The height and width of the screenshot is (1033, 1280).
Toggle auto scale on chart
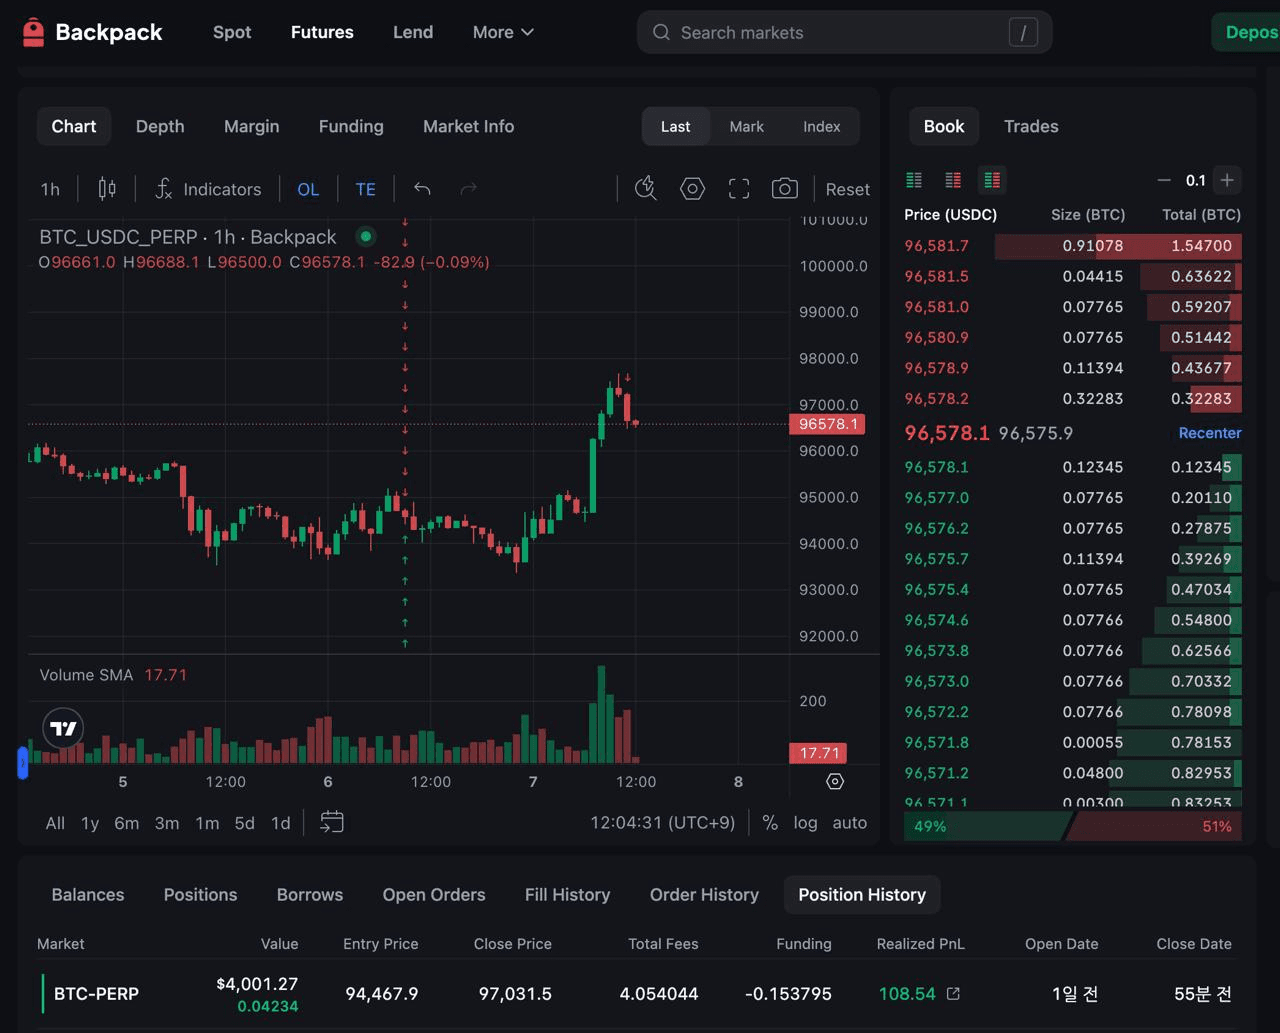pyautogui.click(x=849, y=822)
